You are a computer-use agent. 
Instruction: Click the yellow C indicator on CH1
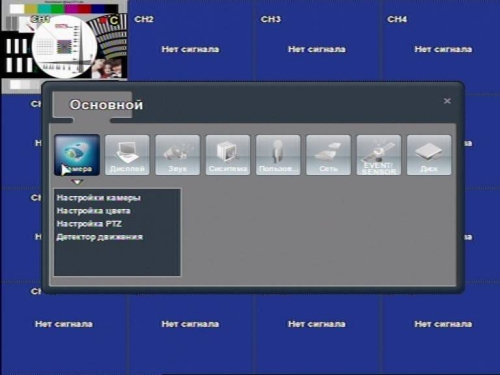[114, 21]
